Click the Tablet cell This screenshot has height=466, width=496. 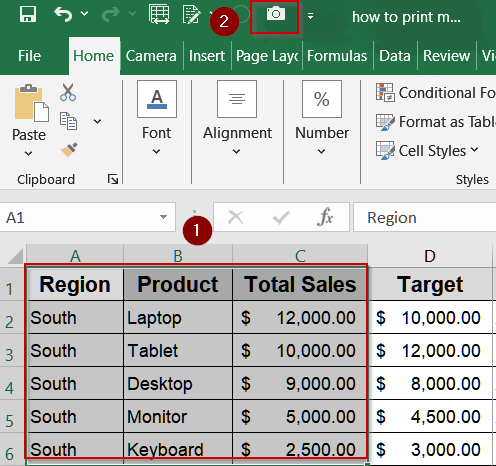click(178, 350)
